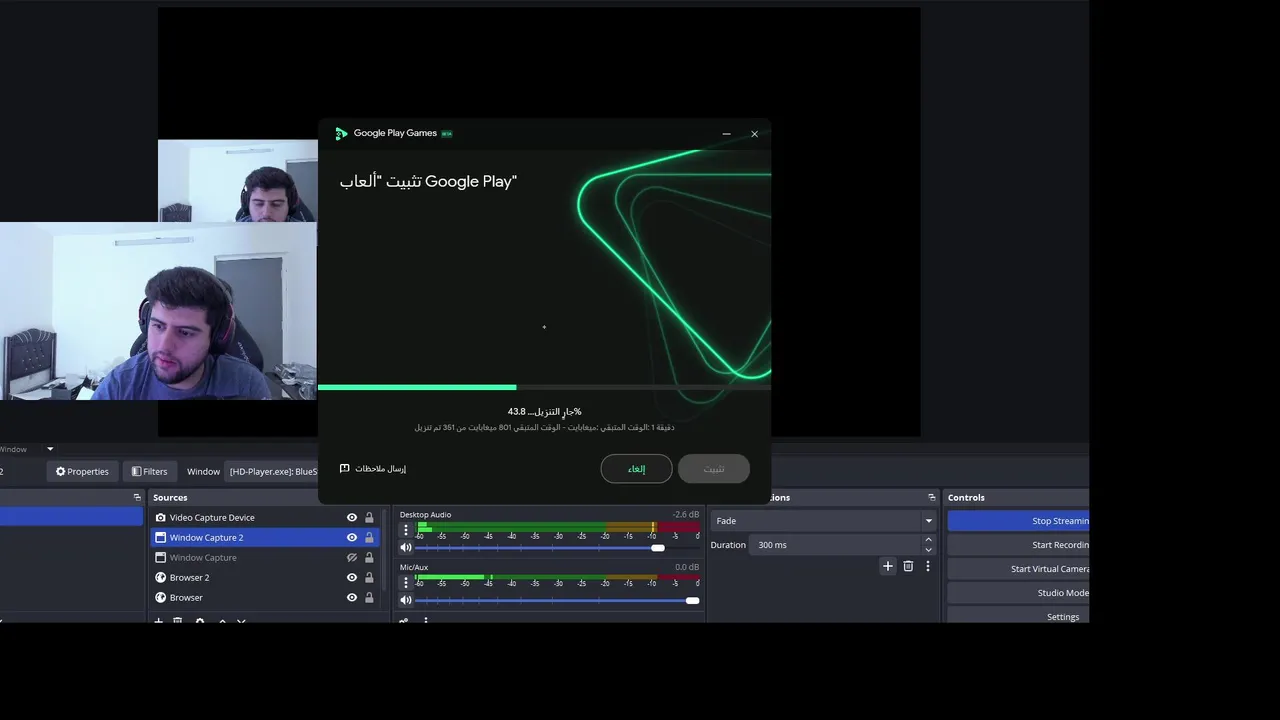Mute Mic/Aux with speaker icon
1280x720 pixels.
[x=406, y=600]
